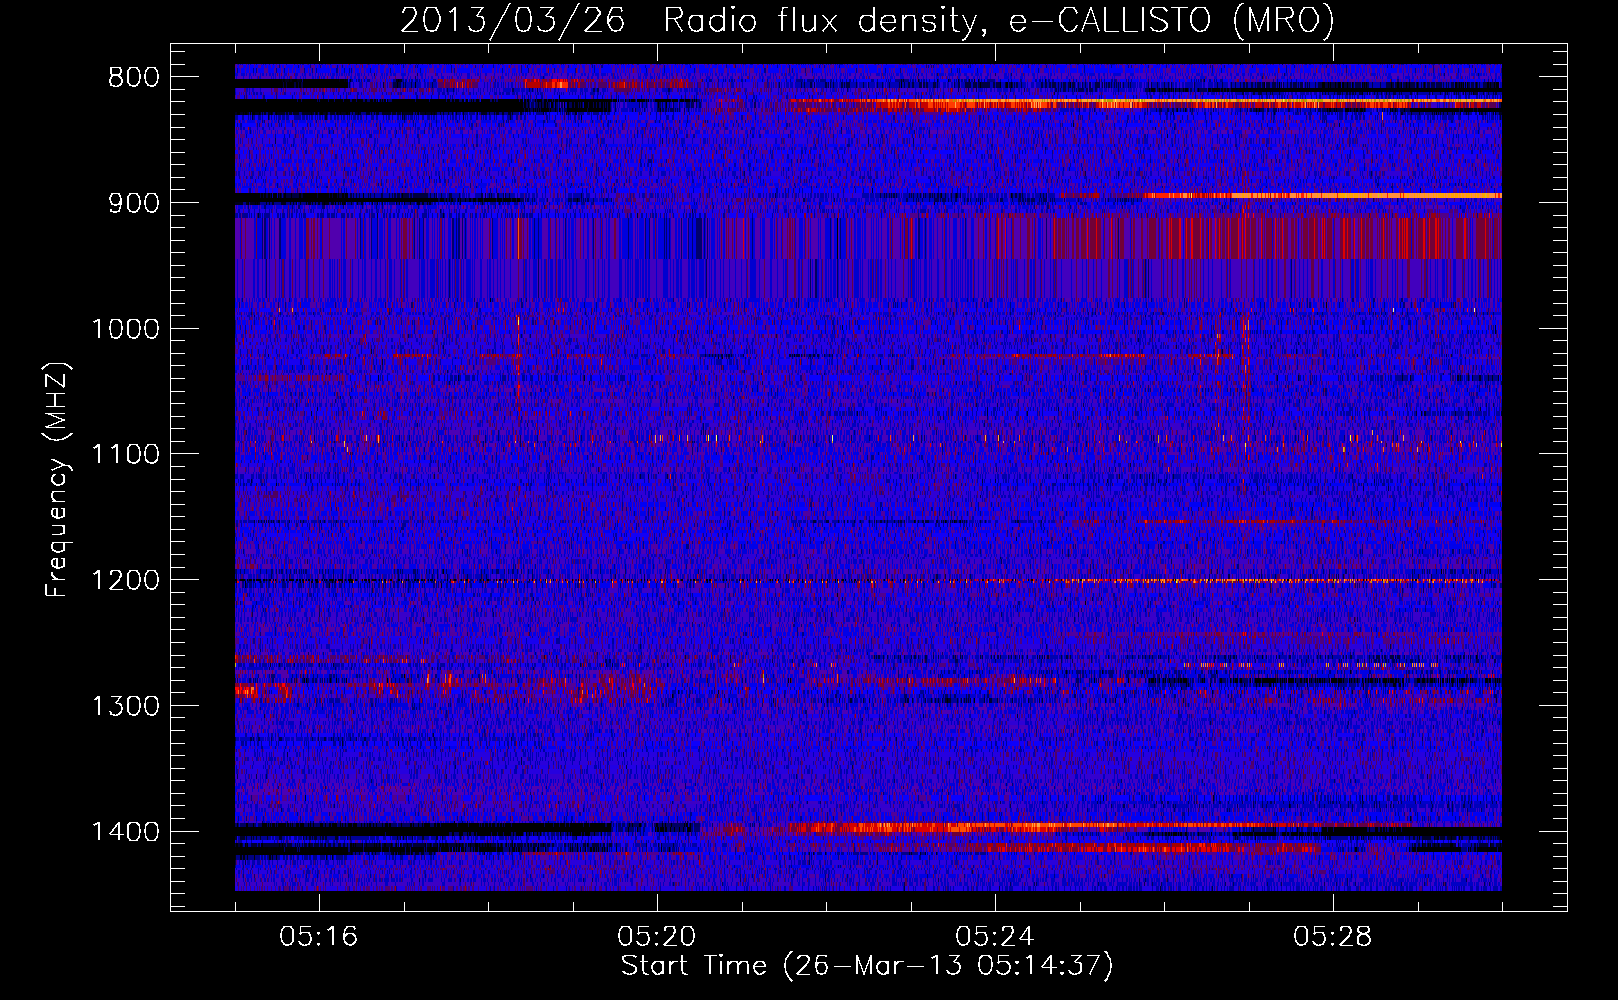Click the 05:28 time tick label
Image resolution: width=1618 pixels, height=1000 pixels.
(1333, 937)
